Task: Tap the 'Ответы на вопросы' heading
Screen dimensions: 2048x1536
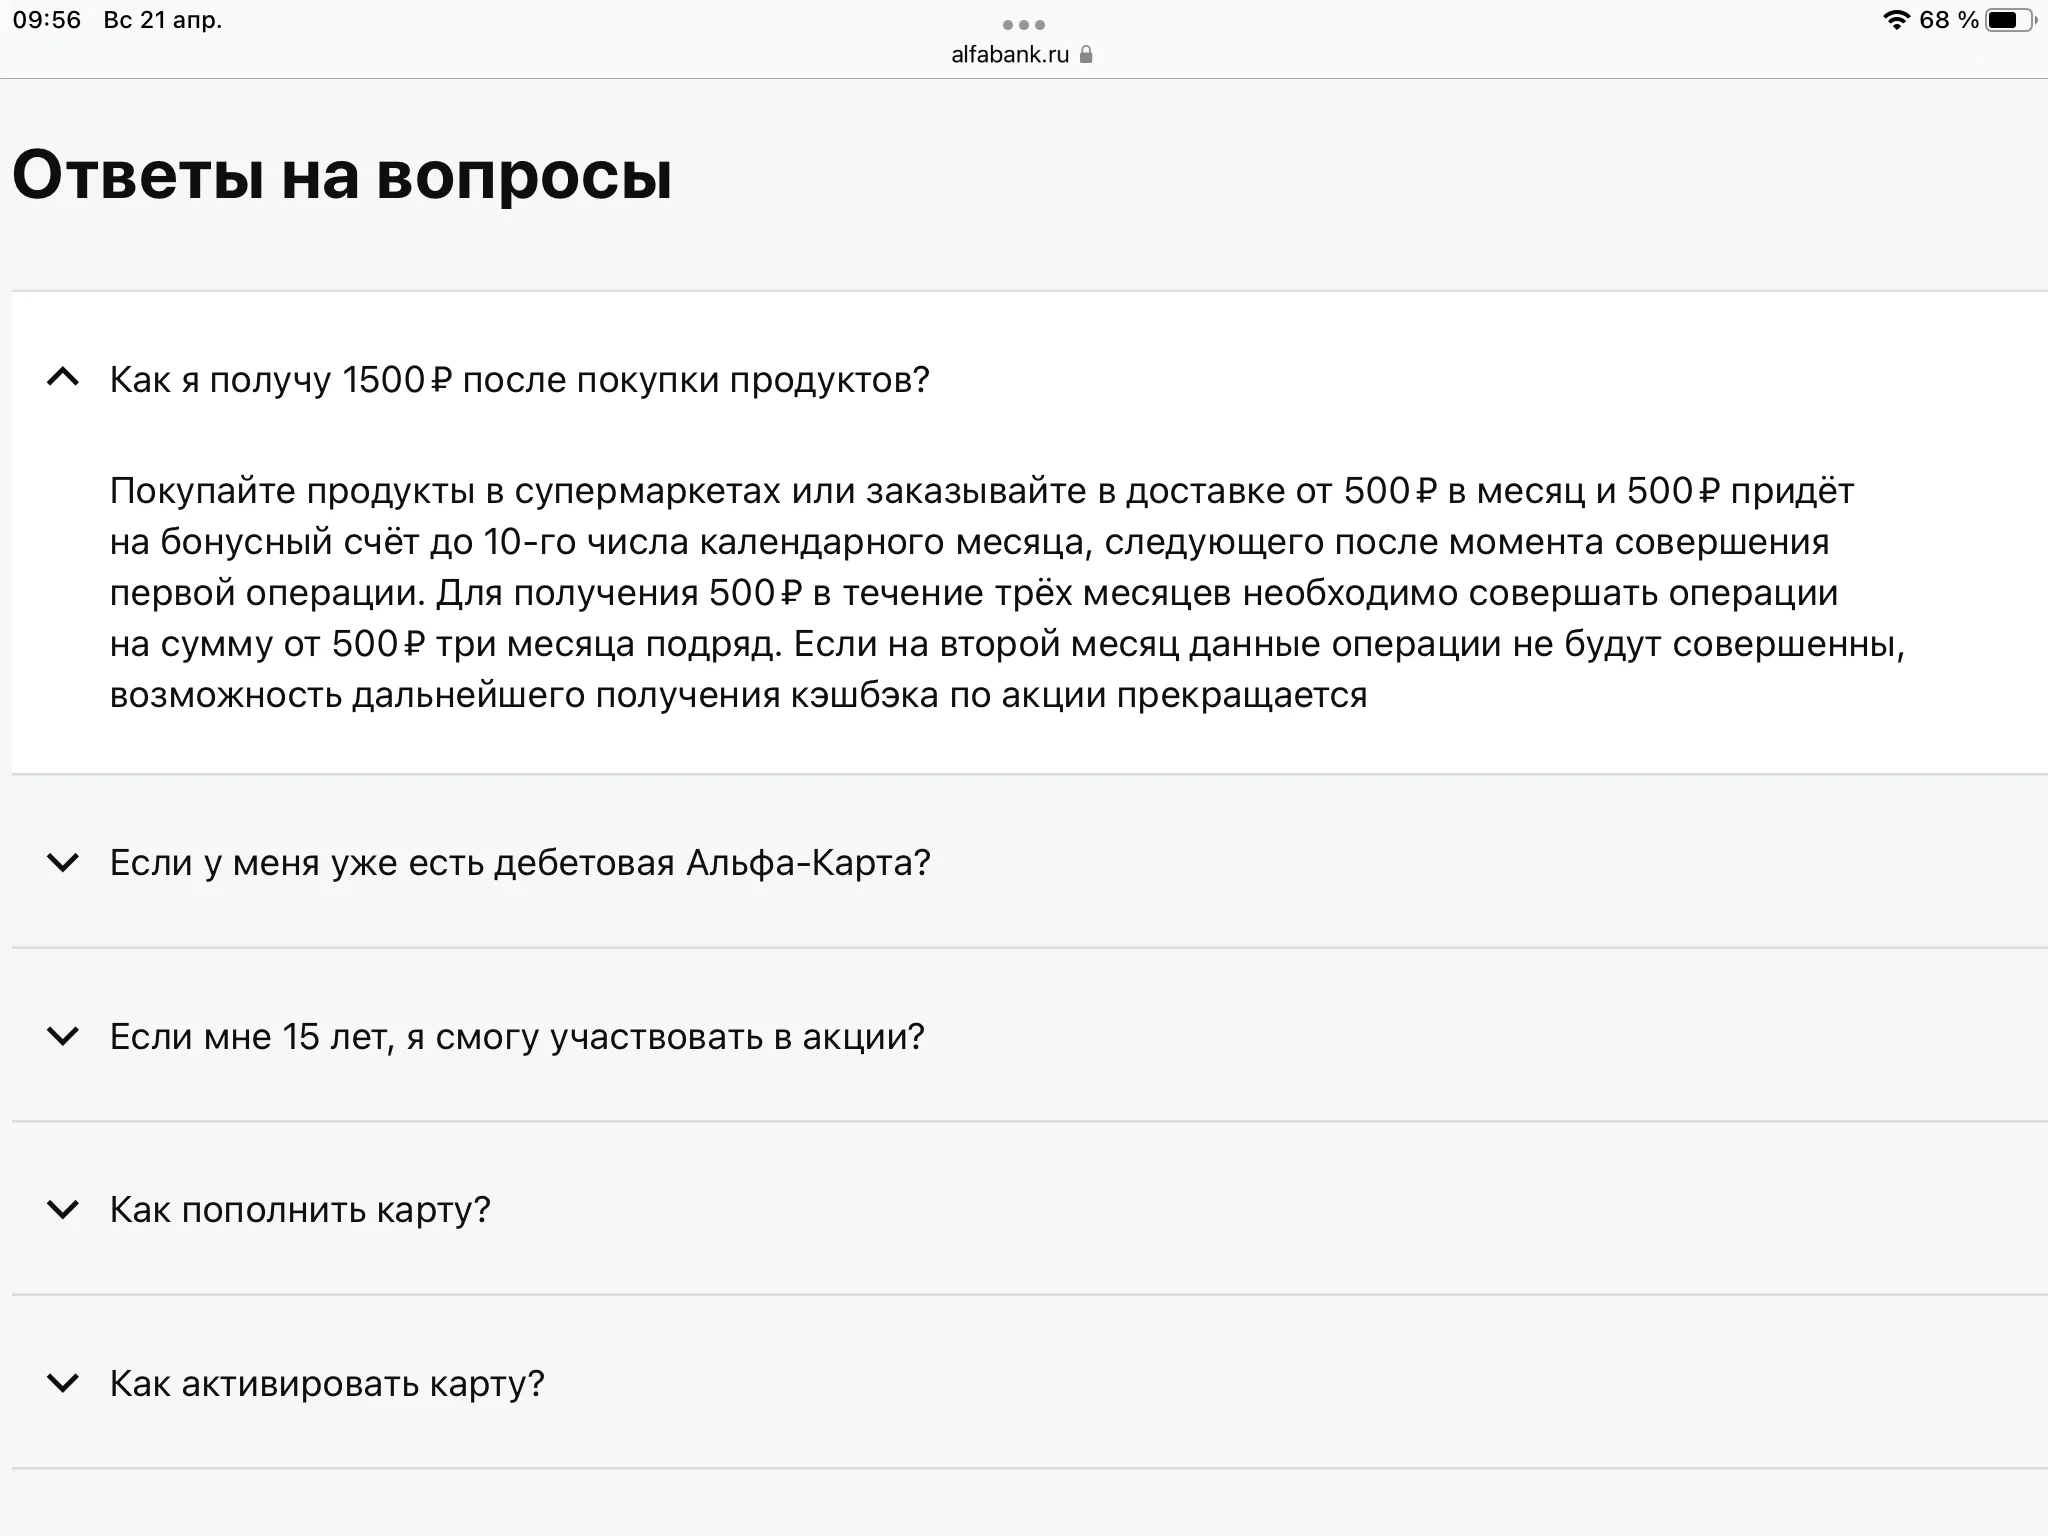Action: pyautogui.click(x=342, y=175)
